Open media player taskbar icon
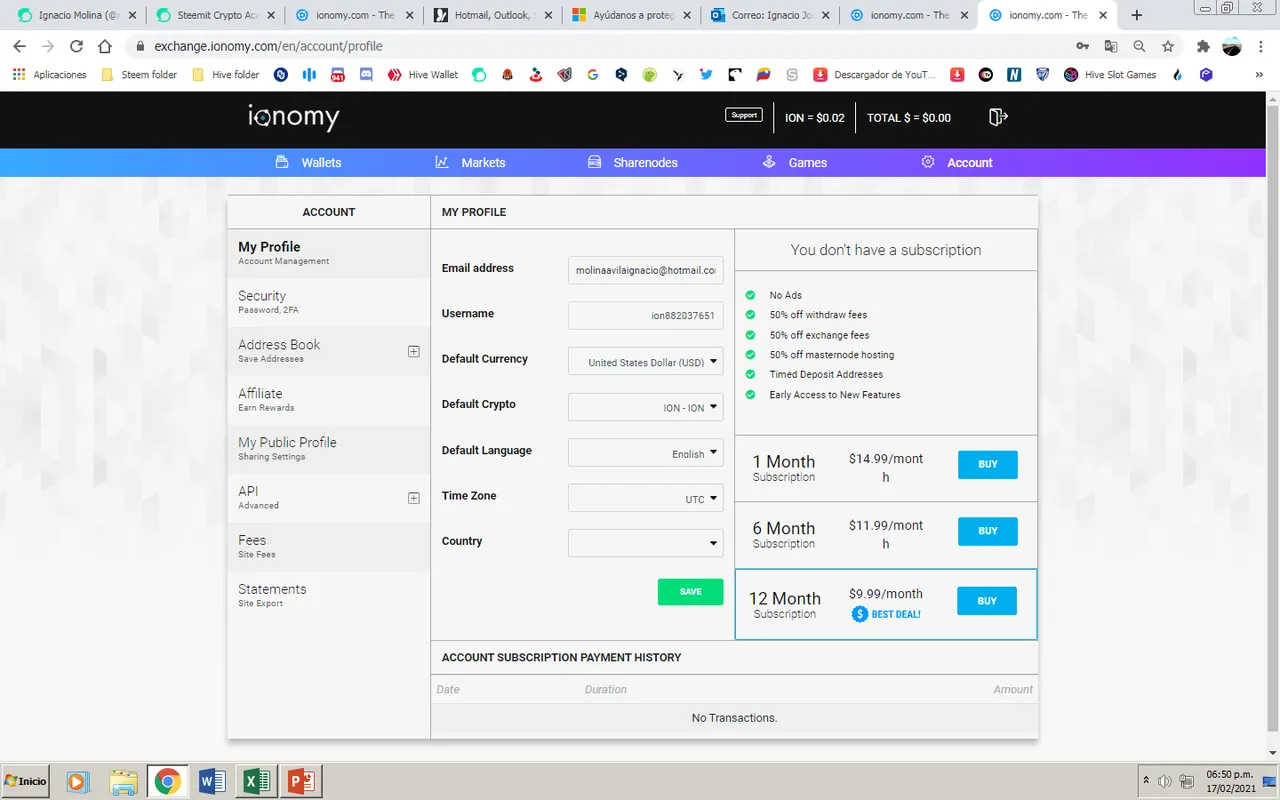 pyautogui.click(x=78, y=781)
